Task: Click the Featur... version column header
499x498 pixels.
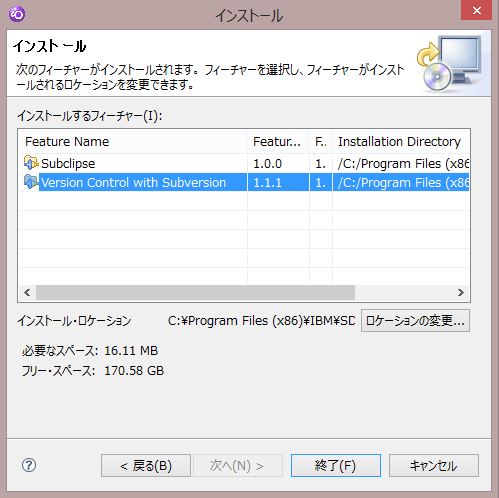Action: tap(278, 142)
